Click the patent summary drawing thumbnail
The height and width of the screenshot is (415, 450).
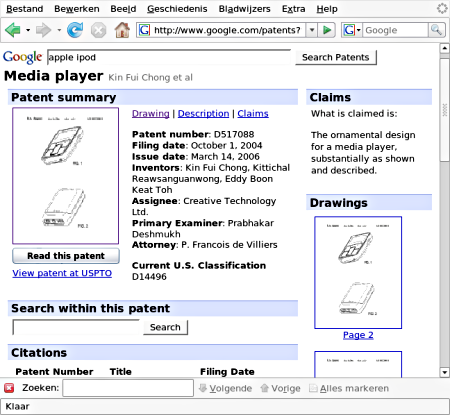point(66,176)
